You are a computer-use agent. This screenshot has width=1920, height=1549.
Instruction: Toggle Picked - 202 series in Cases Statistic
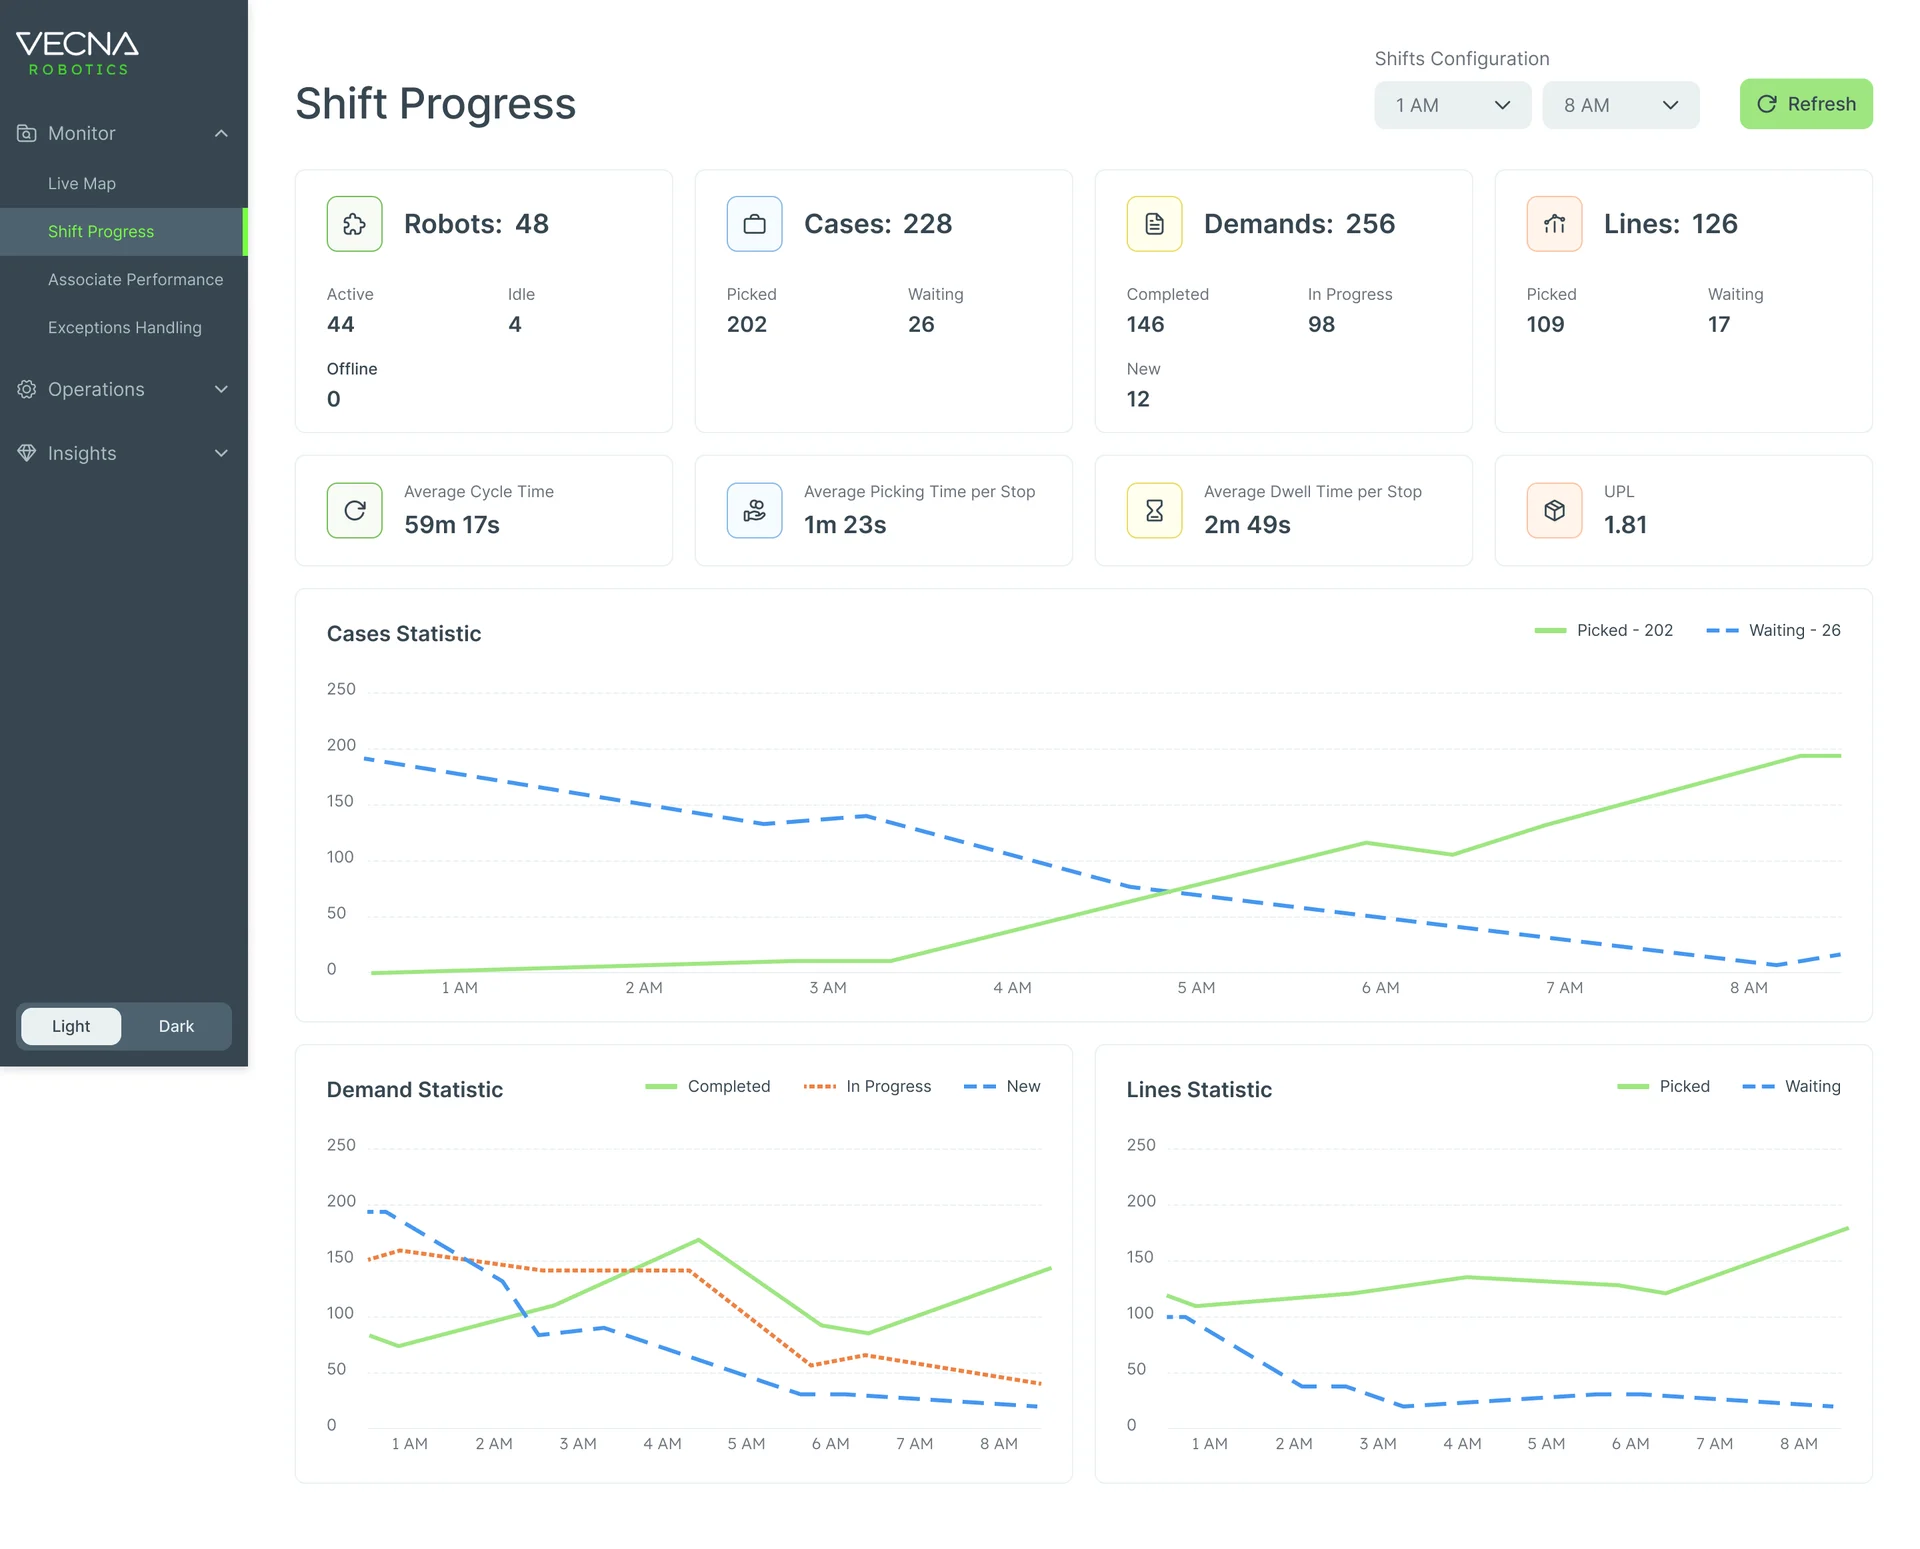[1603, 630]
